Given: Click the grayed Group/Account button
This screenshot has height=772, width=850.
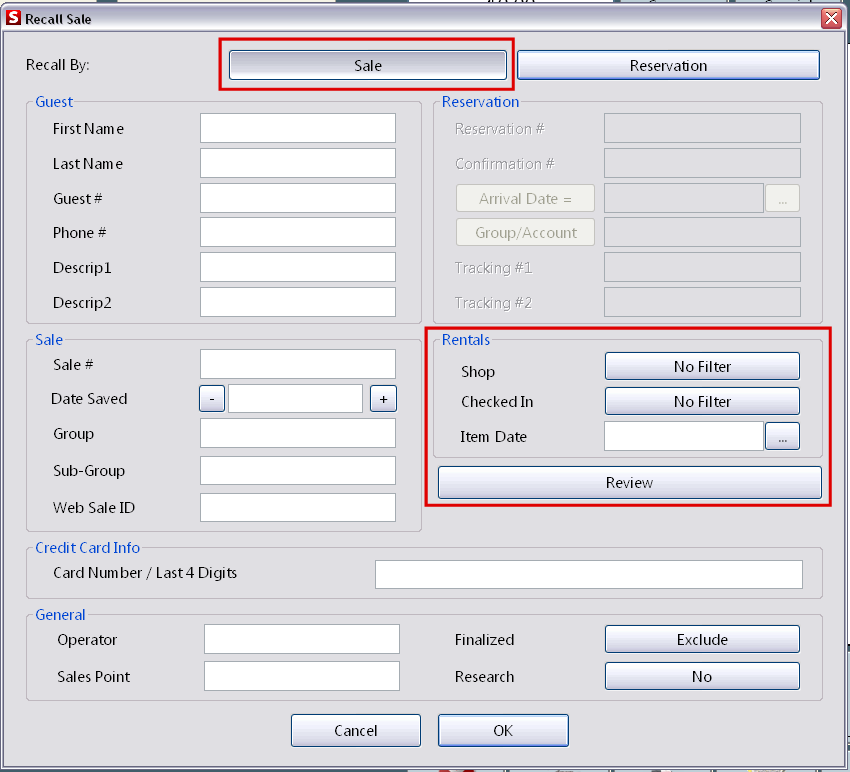Looking at the screenshot, I should [x=525, y=232].
